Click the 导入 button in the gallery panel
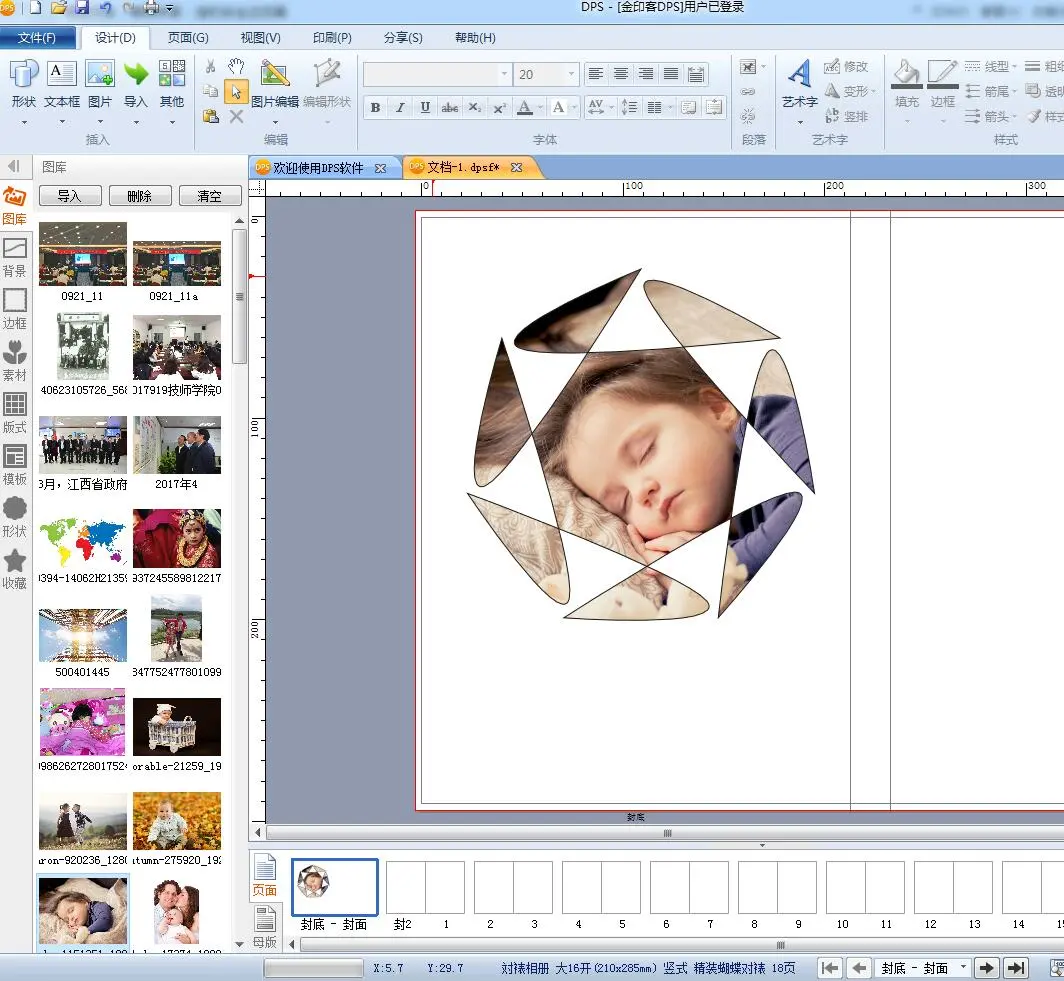This screenshot has height=981, width=1064. pos(70,196)
